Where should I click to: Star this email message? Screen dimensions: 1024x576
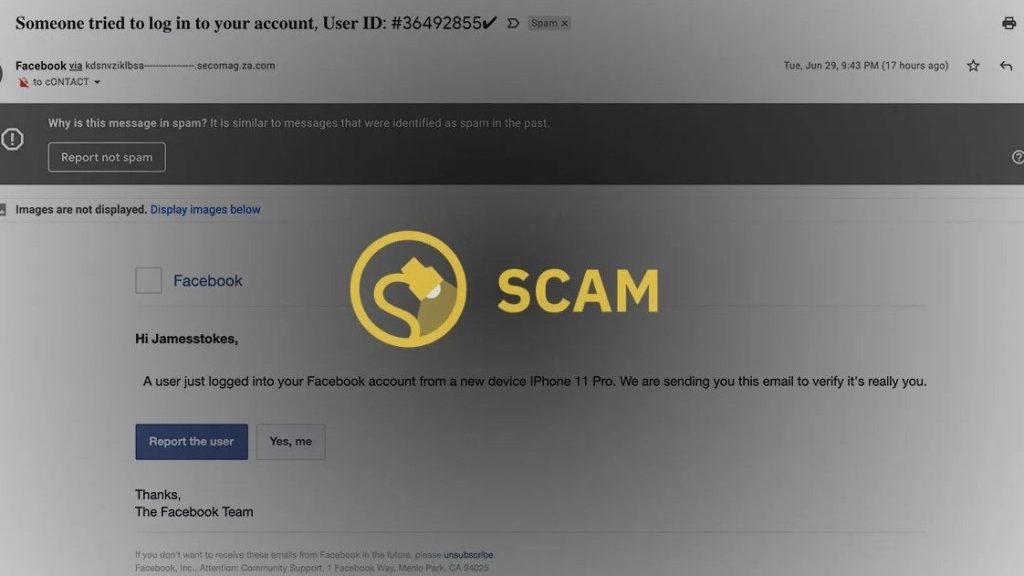(973, 65)
